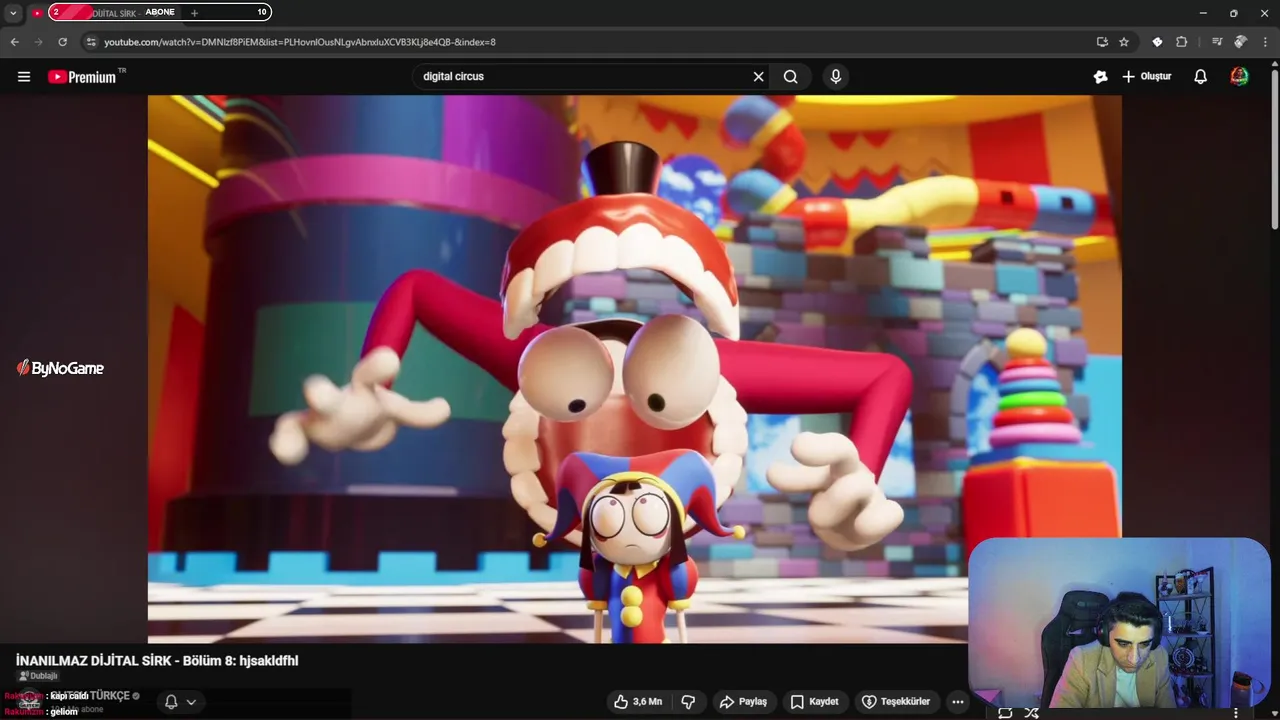Image resolution: width=1280 pixels, height=720 pixels.
Task: Install app icon in address bar
Action: point(1102,42)
